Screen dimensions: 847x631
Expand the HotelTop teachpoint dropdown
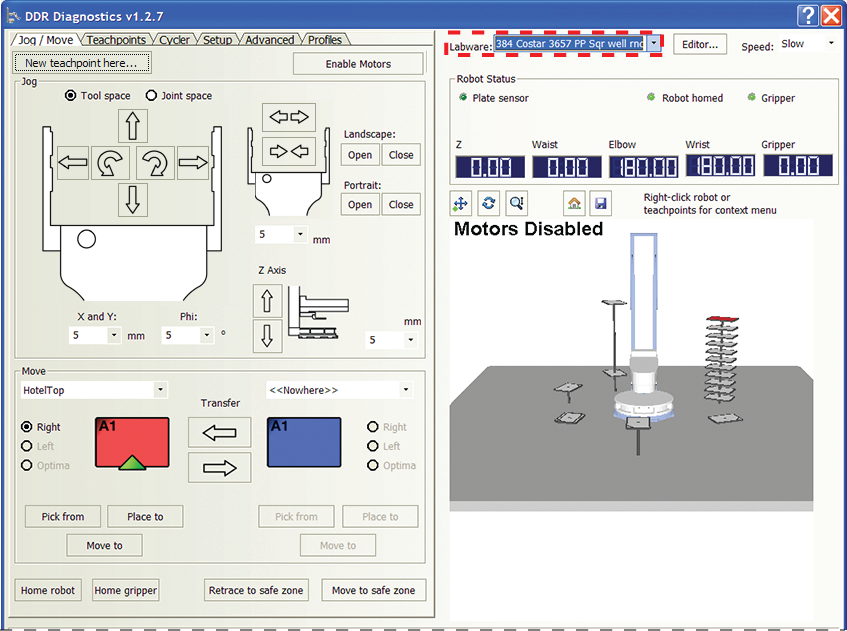pos(160,390)
